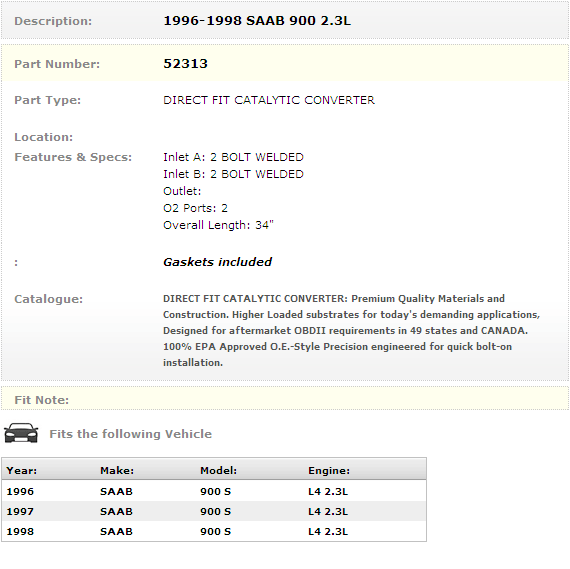The width and height of the screenshot is (570, 569).
Task: Click the Catalogue: label
Action: (49, 299)
